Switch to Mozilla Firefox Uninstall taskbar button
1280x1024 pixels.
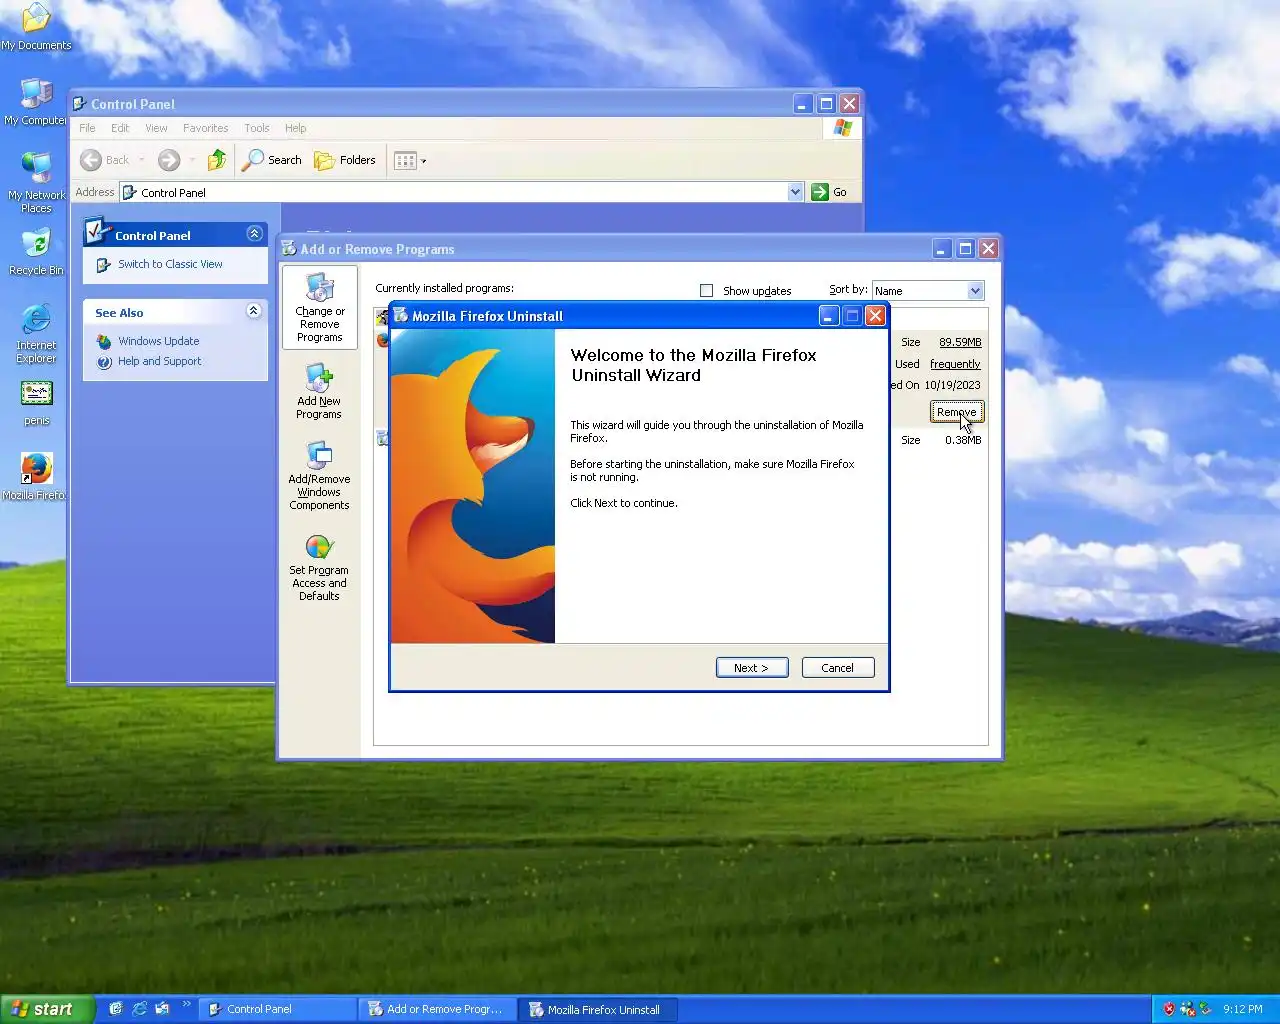click(598, 1010)
